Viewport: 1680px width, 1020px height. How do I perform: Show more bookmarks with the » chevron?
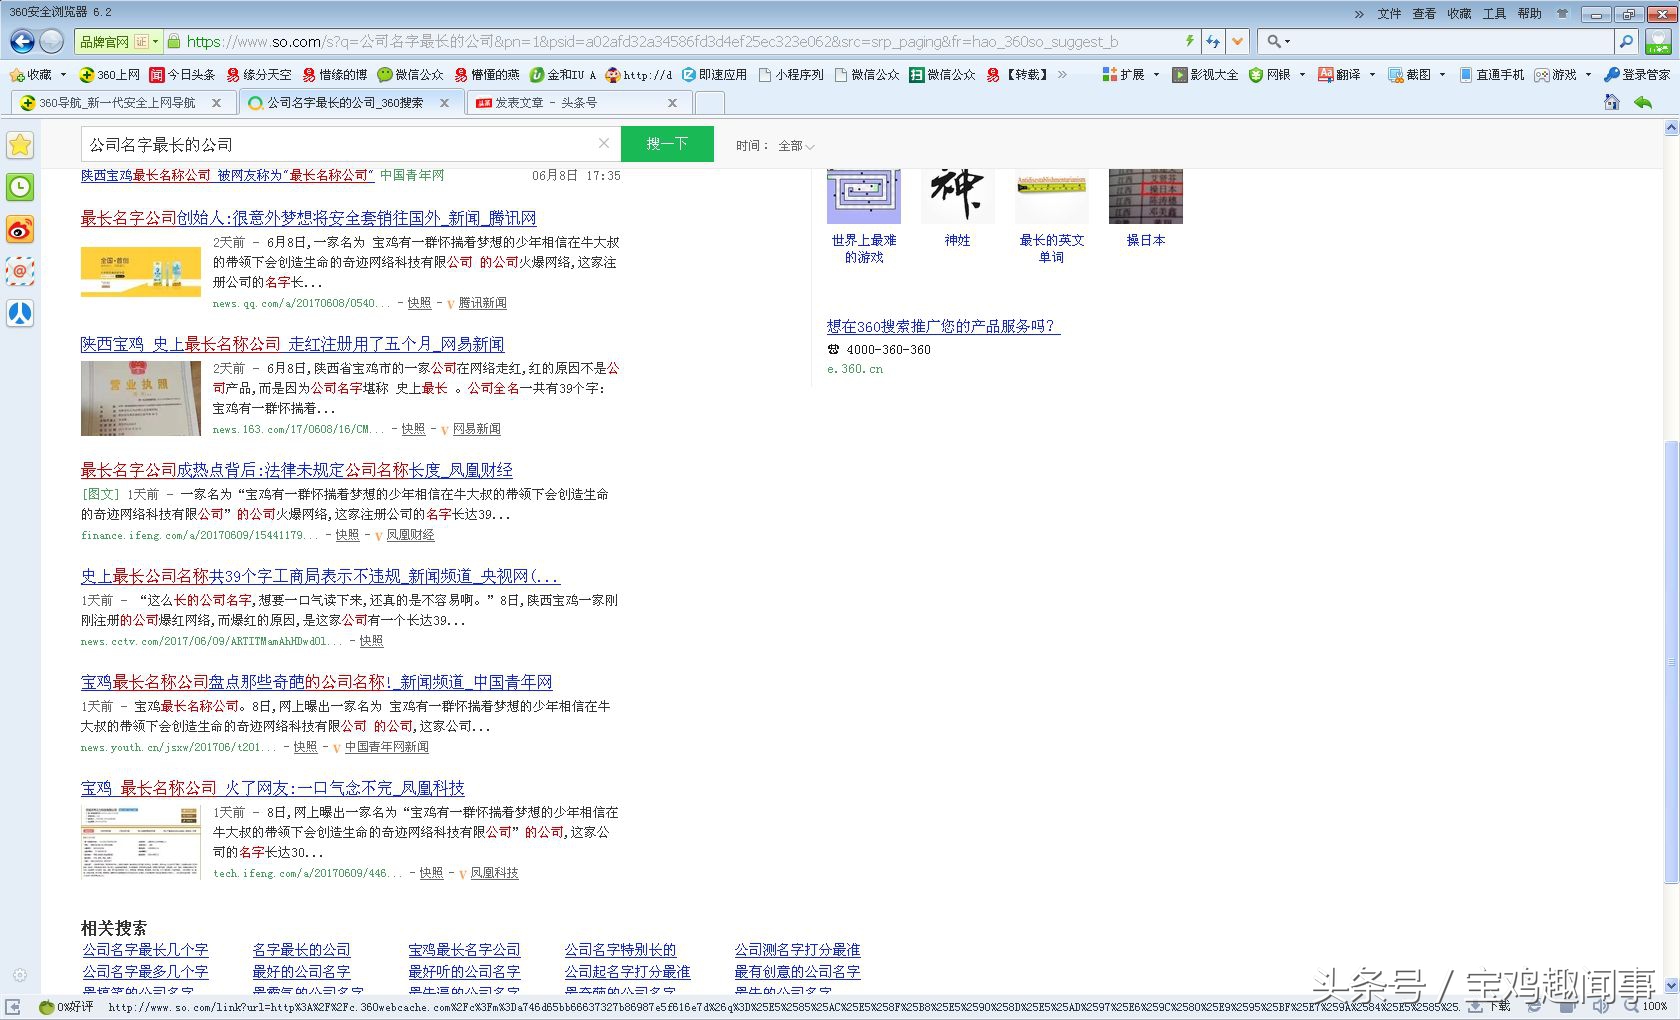coord(1062,74)
